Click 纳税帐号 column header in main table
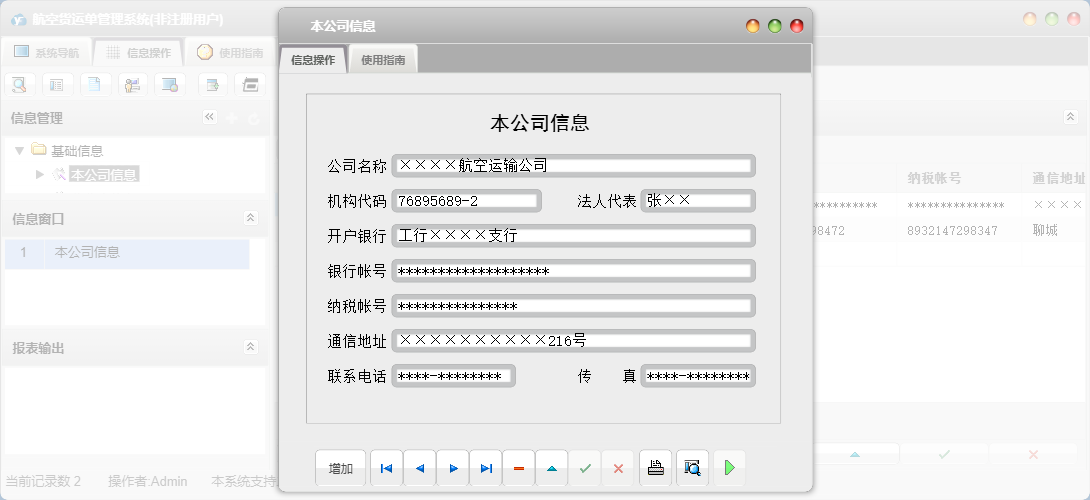The width and height of the screenshot is (1090, 500). (934, 179)
